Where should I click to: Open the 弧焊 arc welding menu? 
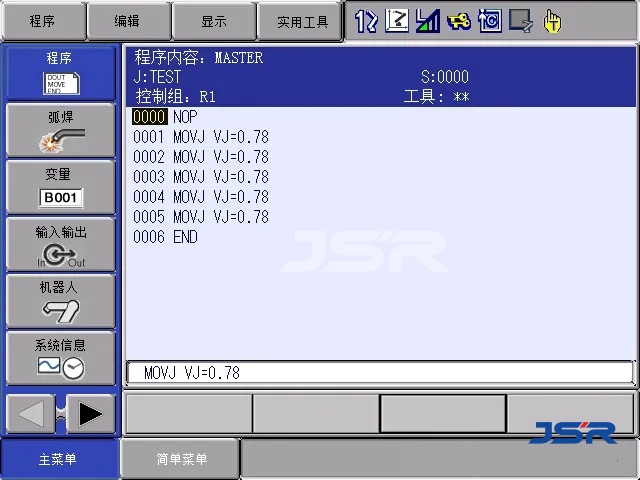[x=60, y=131]
